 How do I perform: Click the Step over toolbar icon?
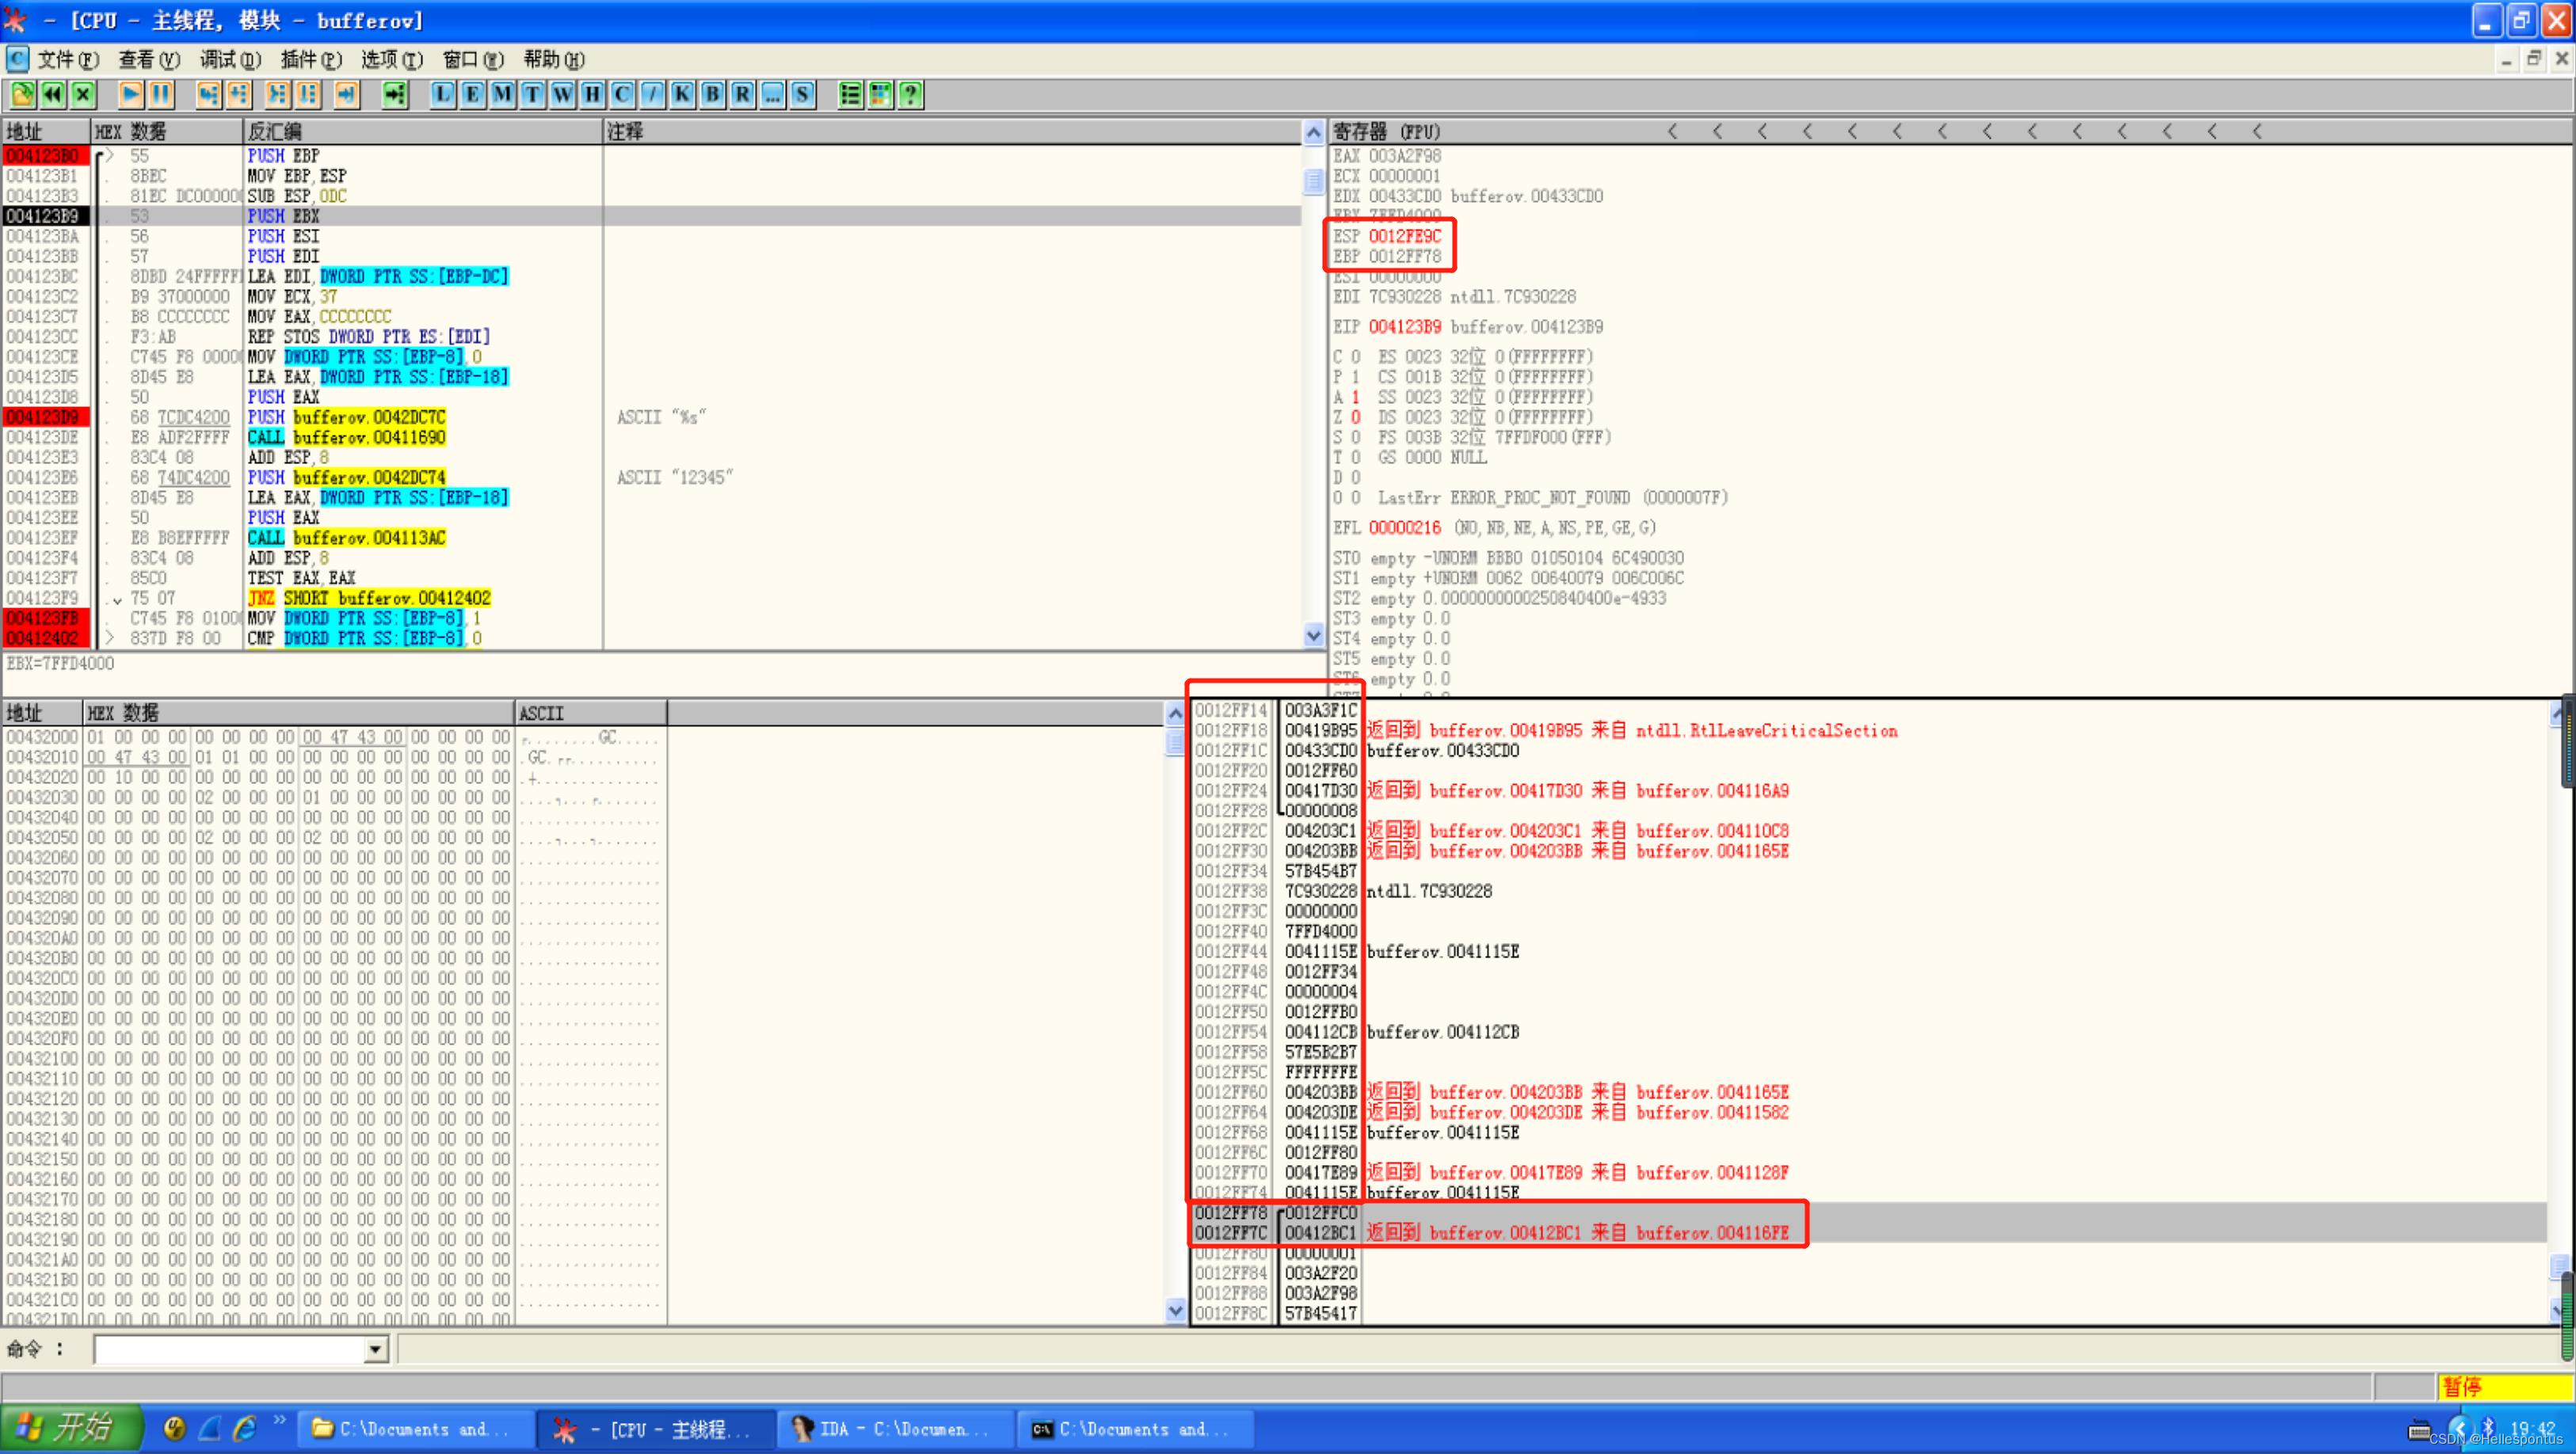point(238,94)
